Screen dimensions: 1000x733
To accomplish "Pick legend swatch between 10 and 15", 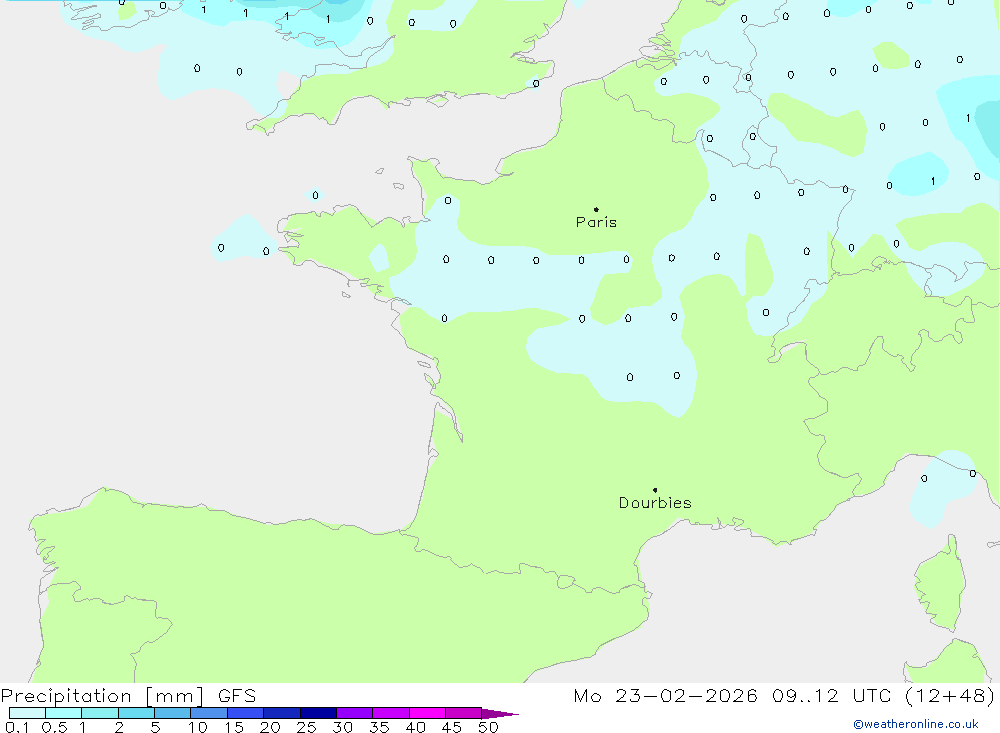I will pos(209,713).
